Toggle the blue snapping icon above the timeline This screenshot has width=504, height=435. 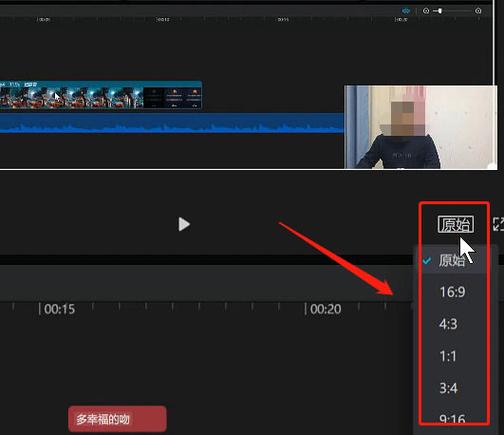(406, 11)
